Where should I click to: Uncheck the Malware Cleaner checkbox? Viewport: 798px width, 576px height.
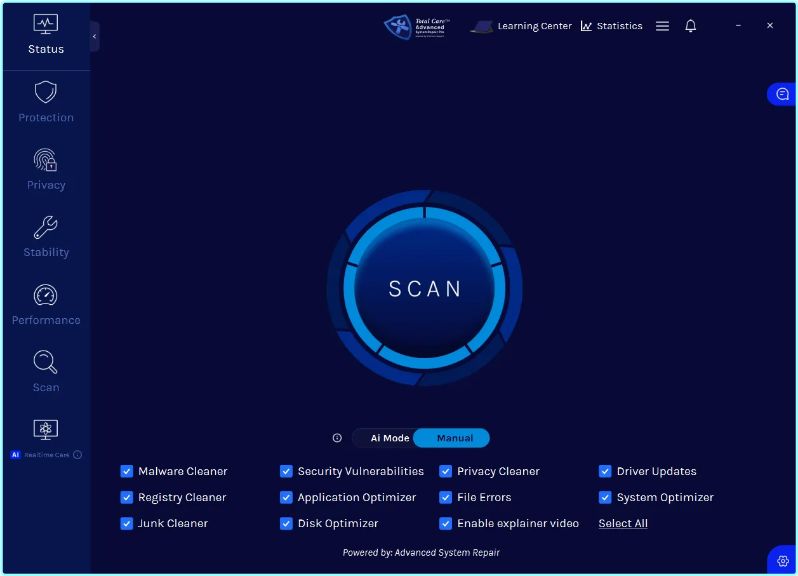coord(127,471)
